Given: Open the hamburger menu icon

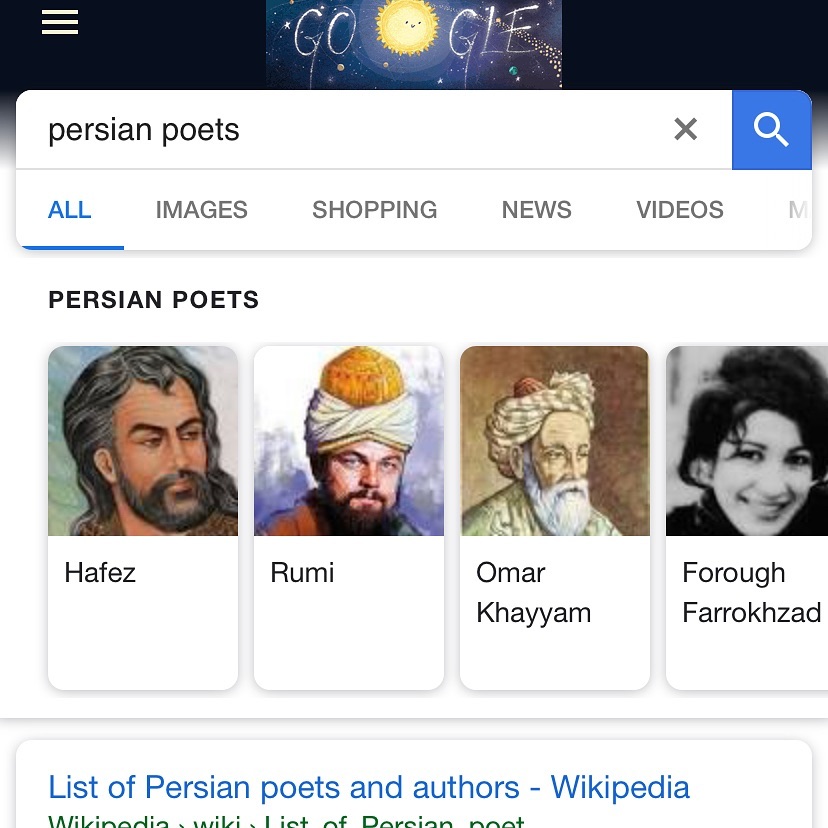Looking at the screenshot, I should (60, 22).
